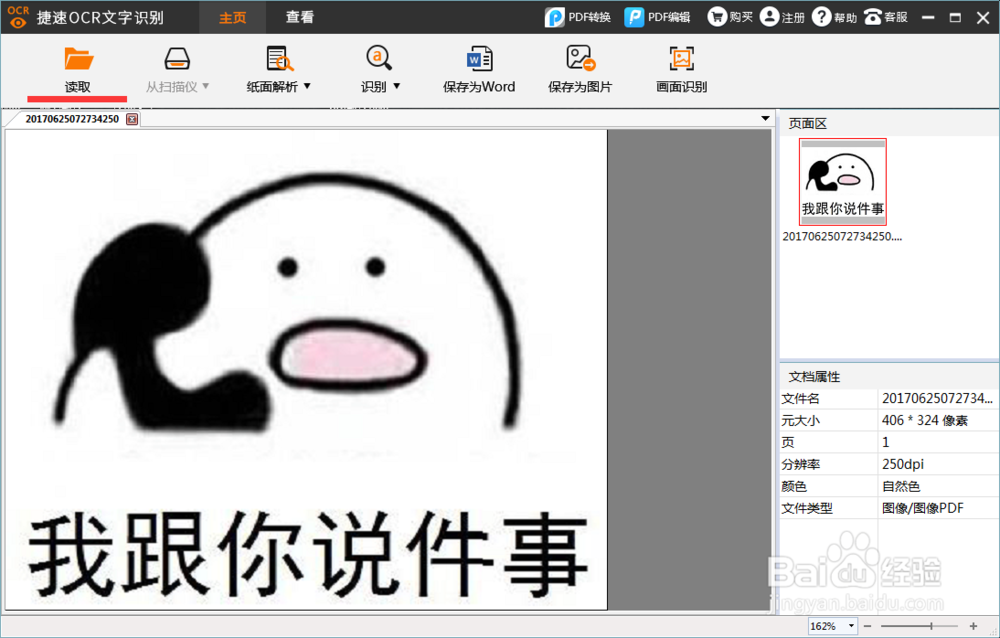Click the 读取 folder icon
Image resolution: width=1000 pixels, height=638 pixels.
click(78, 59)
